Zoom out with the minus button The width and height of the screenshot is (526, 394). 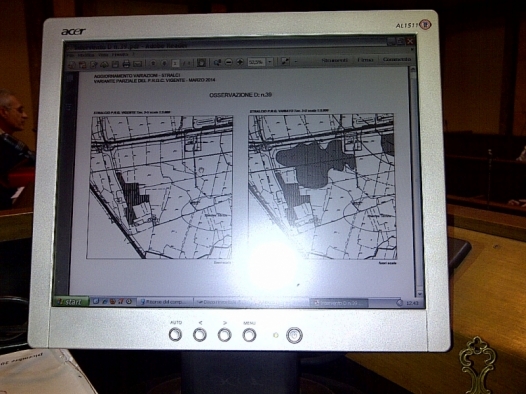click(x=228, y=62)
